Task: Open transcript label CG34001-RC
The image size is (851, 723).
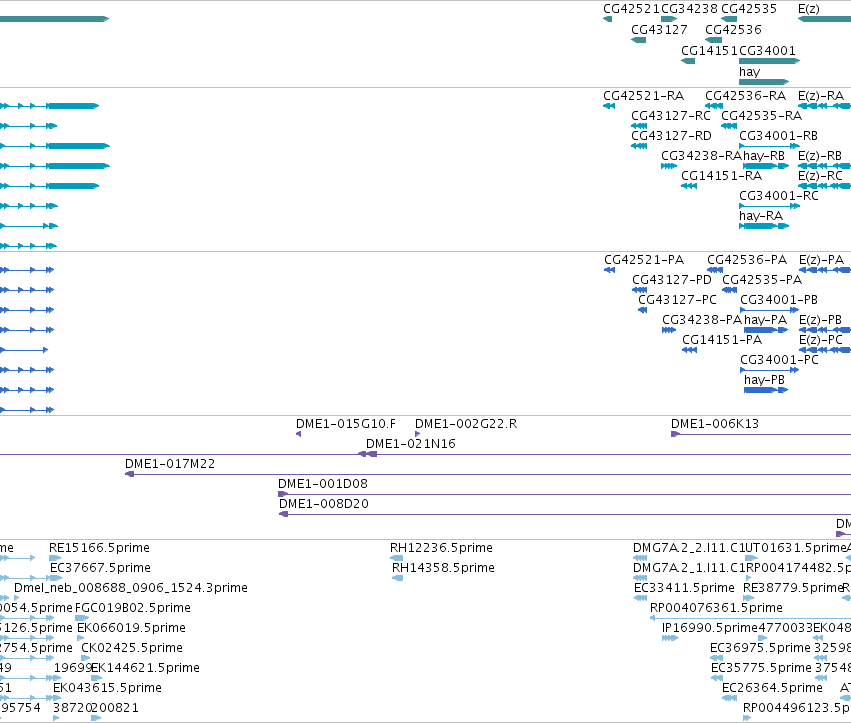Action: tap(779, 196)
